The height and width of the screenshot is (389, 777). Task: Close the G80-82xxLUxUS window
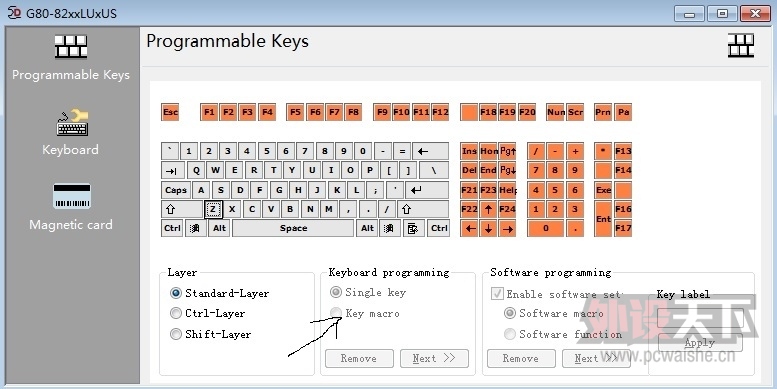tap(755, 13)
